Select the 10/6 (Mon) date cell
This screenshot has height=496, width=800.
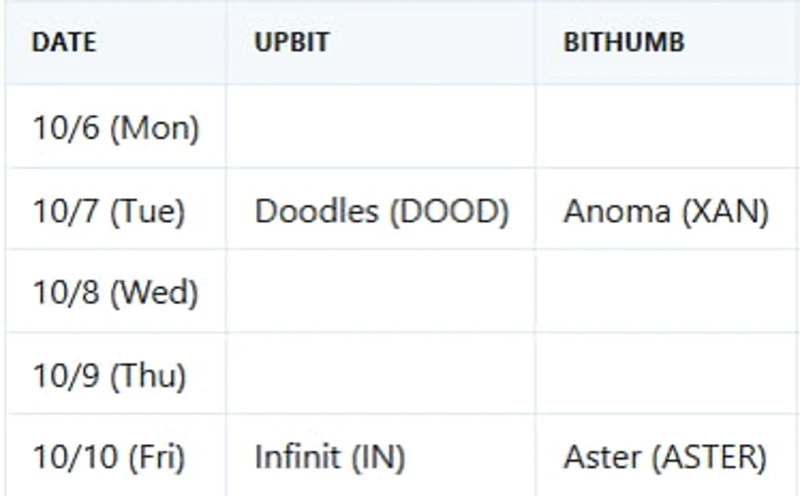pos(116,128)
